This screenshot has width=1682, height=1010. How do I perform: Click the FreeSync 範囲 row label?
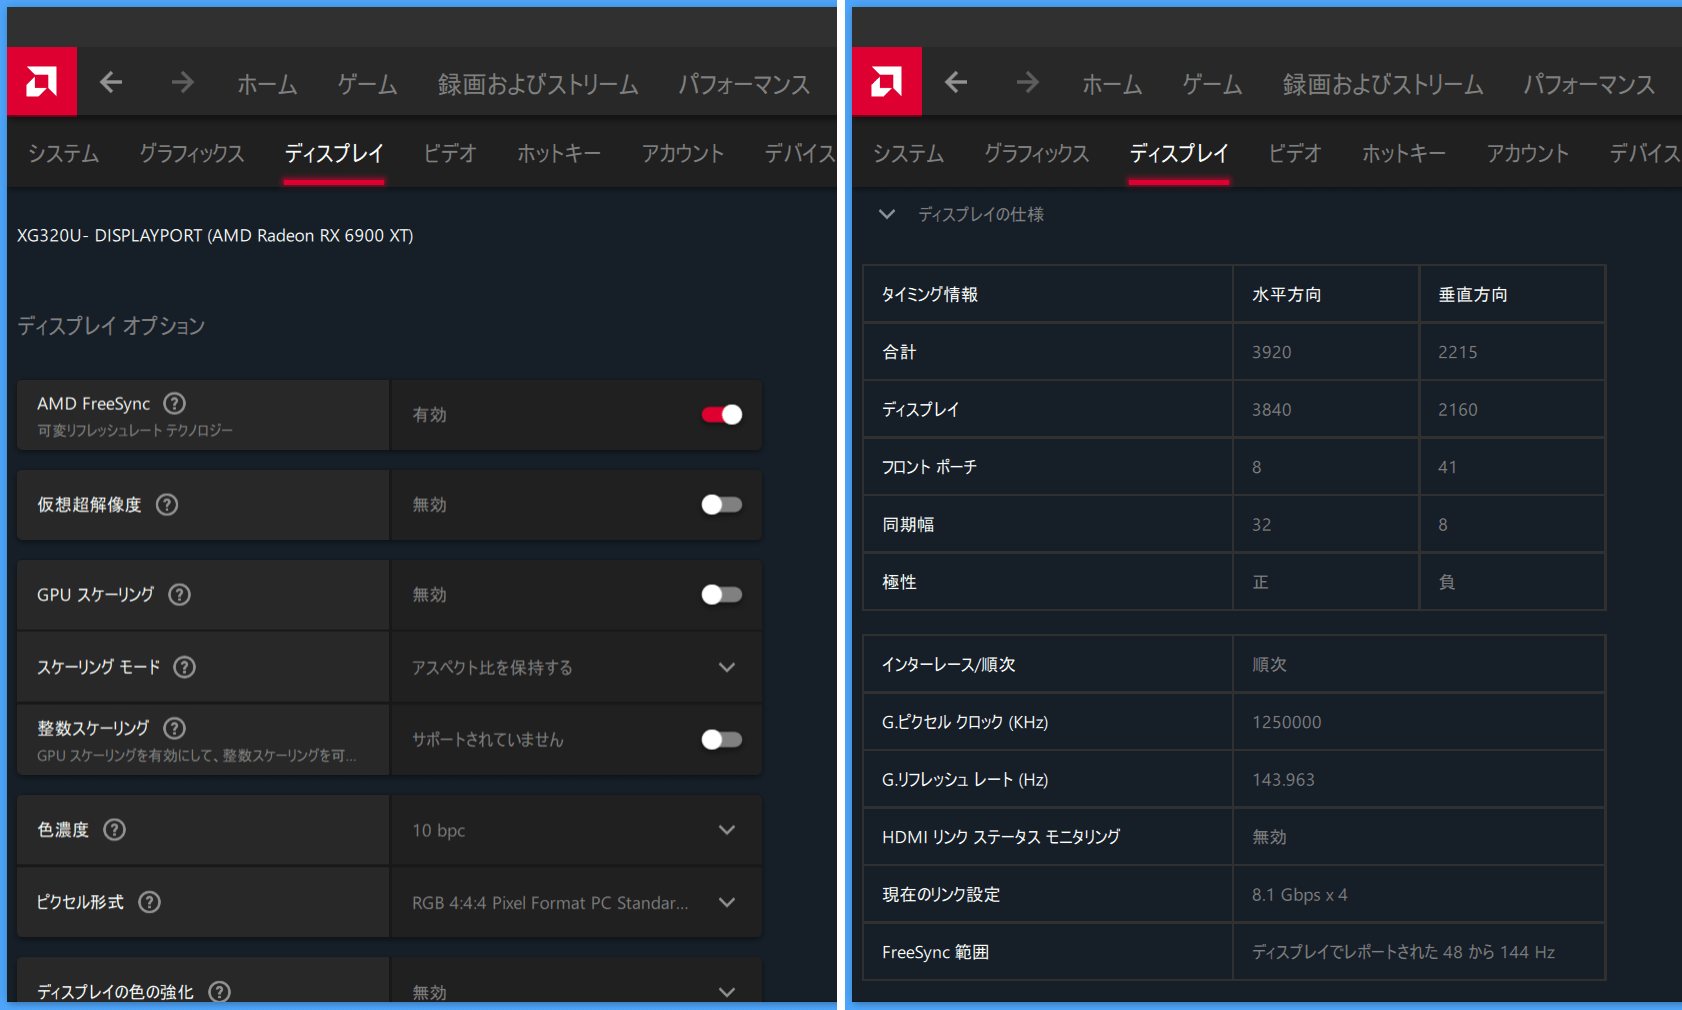click(935, 952)
